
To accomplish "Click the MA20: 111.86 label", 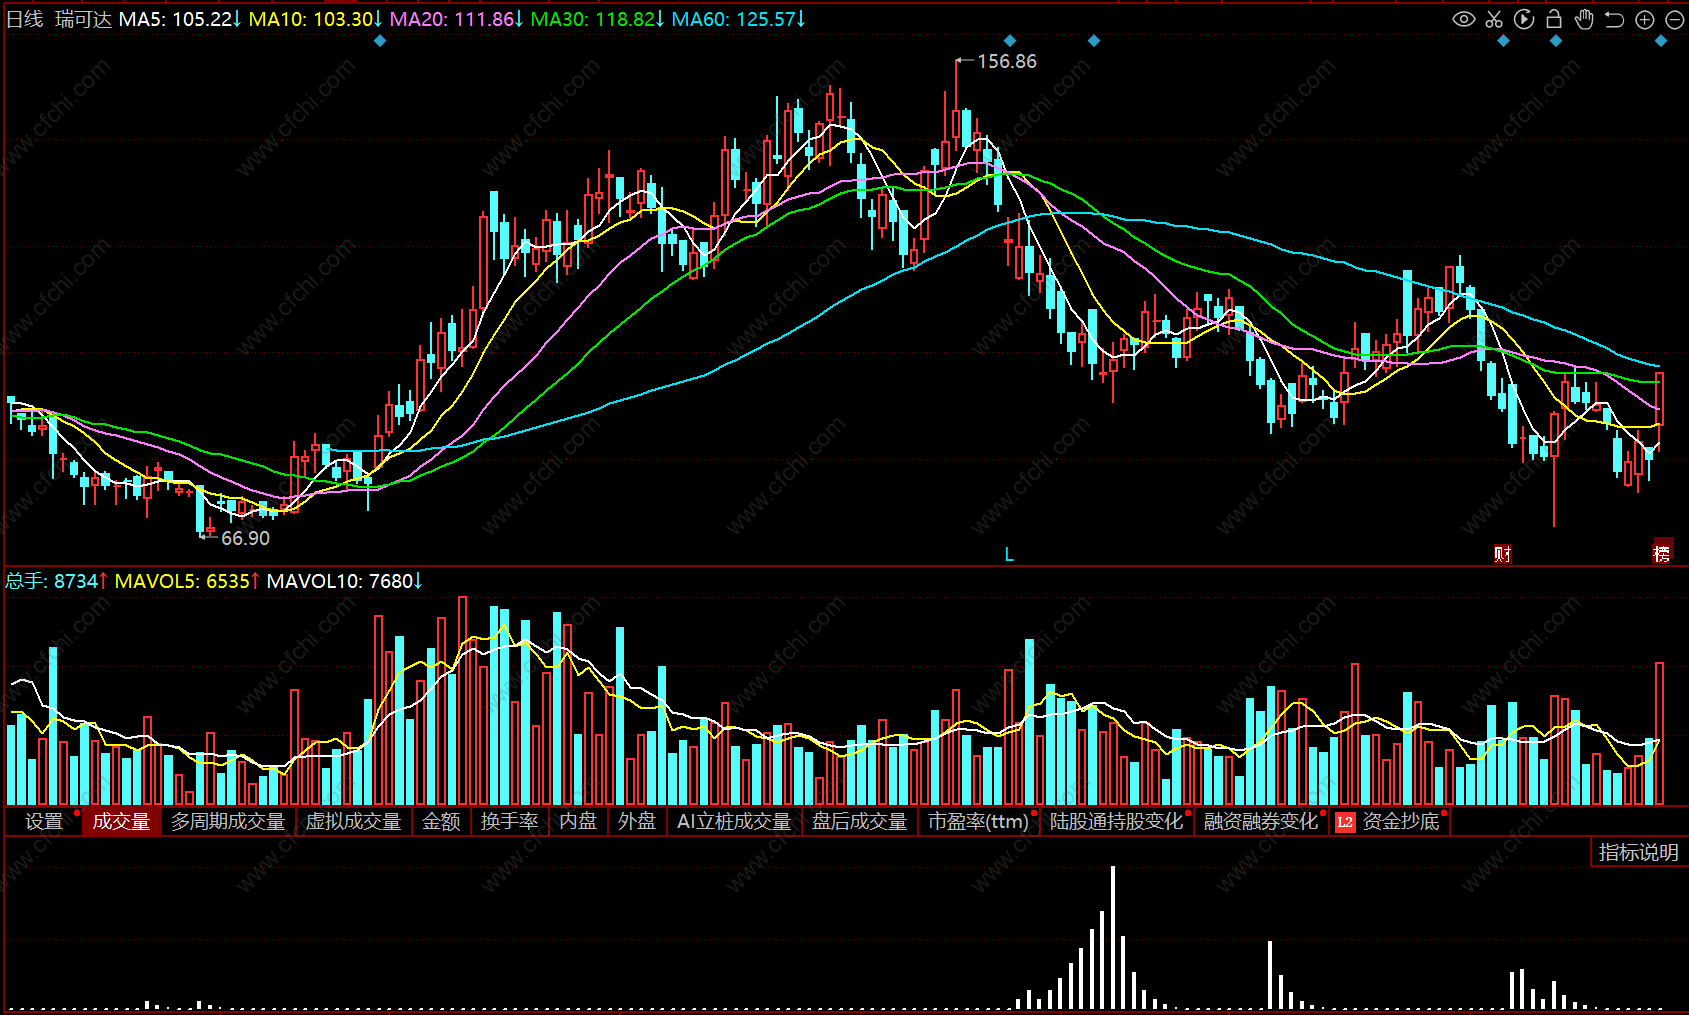I will click(x=457, y=19).
